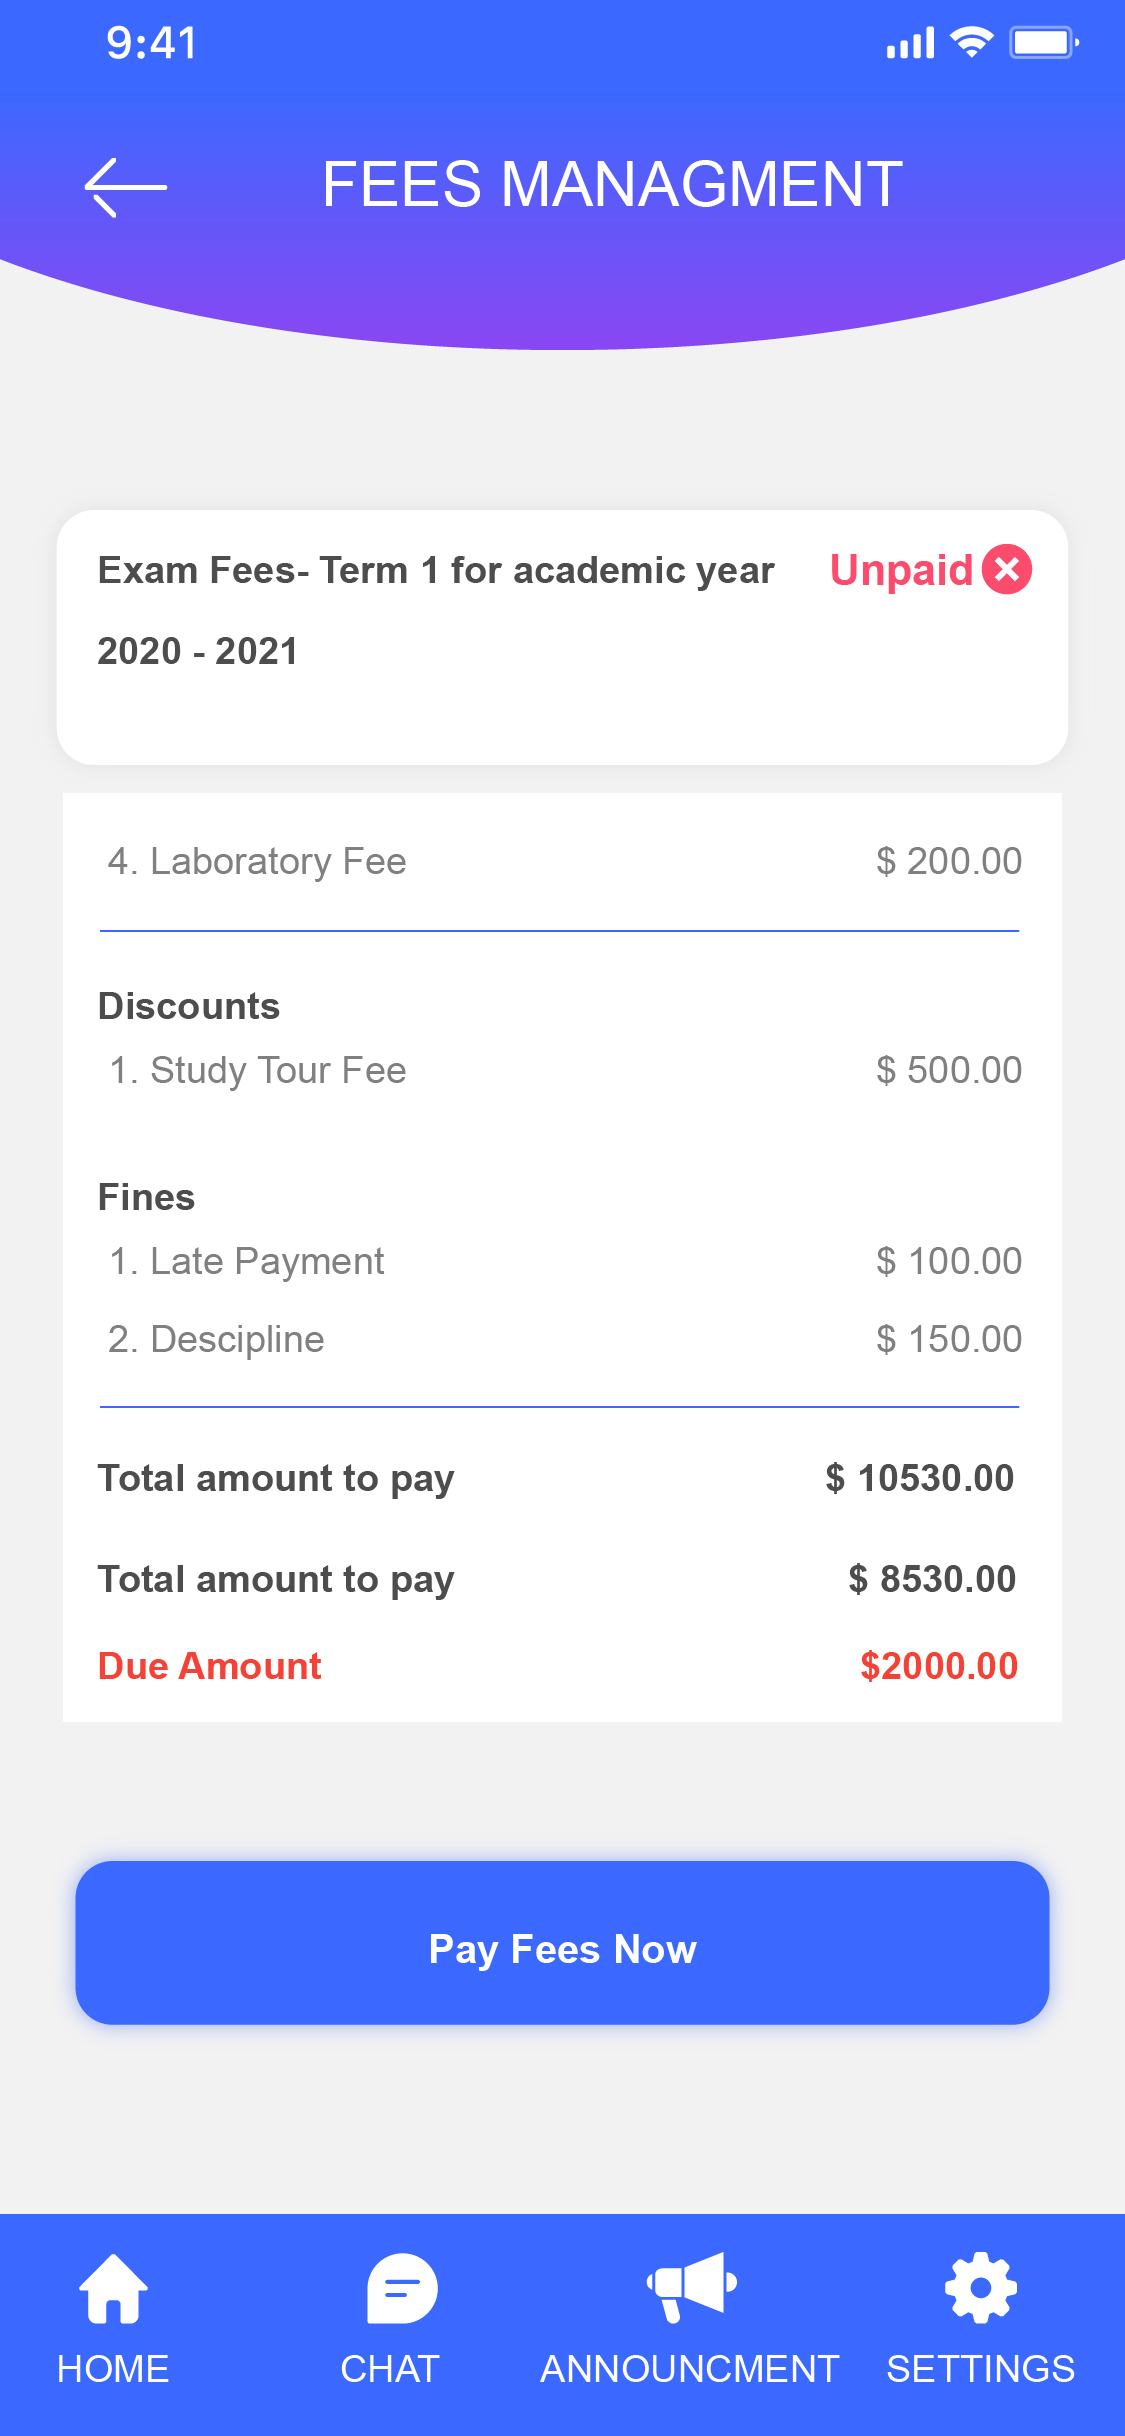Viewport: 1125px width, 2436px height.
Task: Switch to the SETTINGS tab label
Action: pyautogui.click(x=980, y=2369)
